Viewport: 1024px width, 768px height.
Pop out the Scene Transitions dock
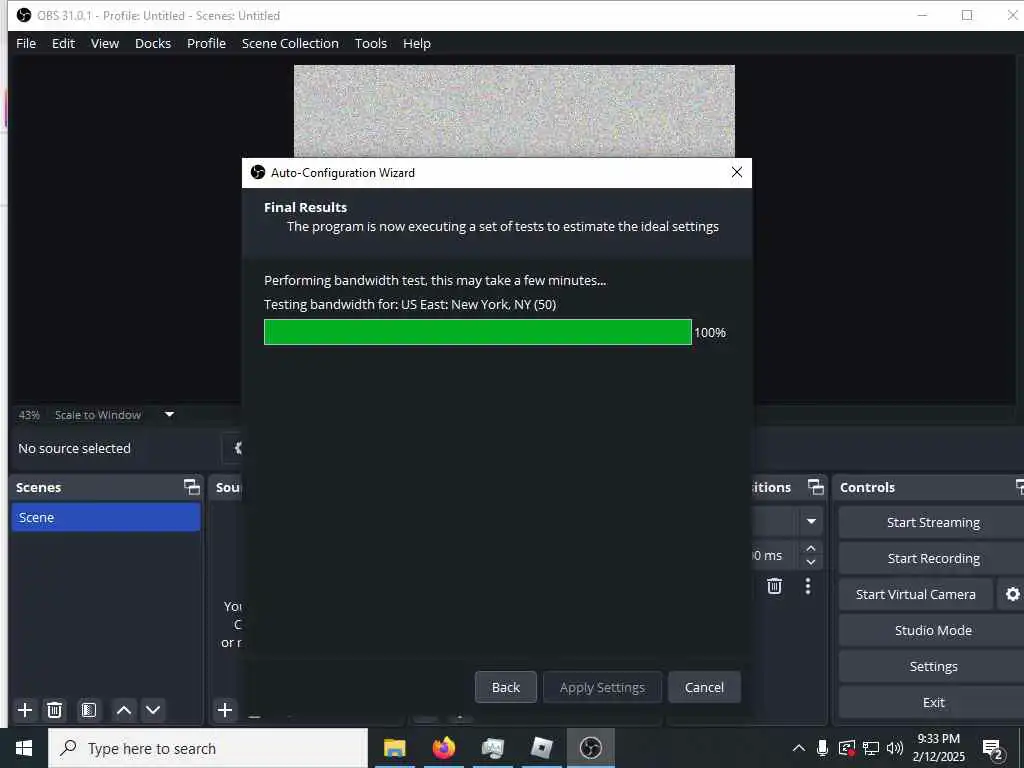pyautogui.click(x=816, y=487)
